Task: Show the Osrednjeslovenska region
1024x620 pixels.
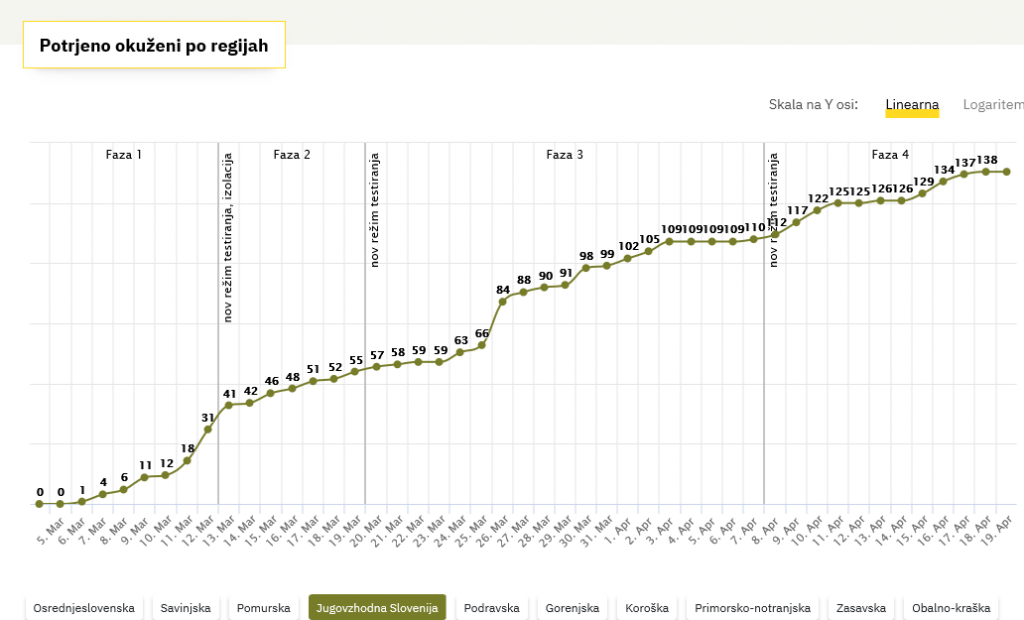Action: tap(84, 608)
